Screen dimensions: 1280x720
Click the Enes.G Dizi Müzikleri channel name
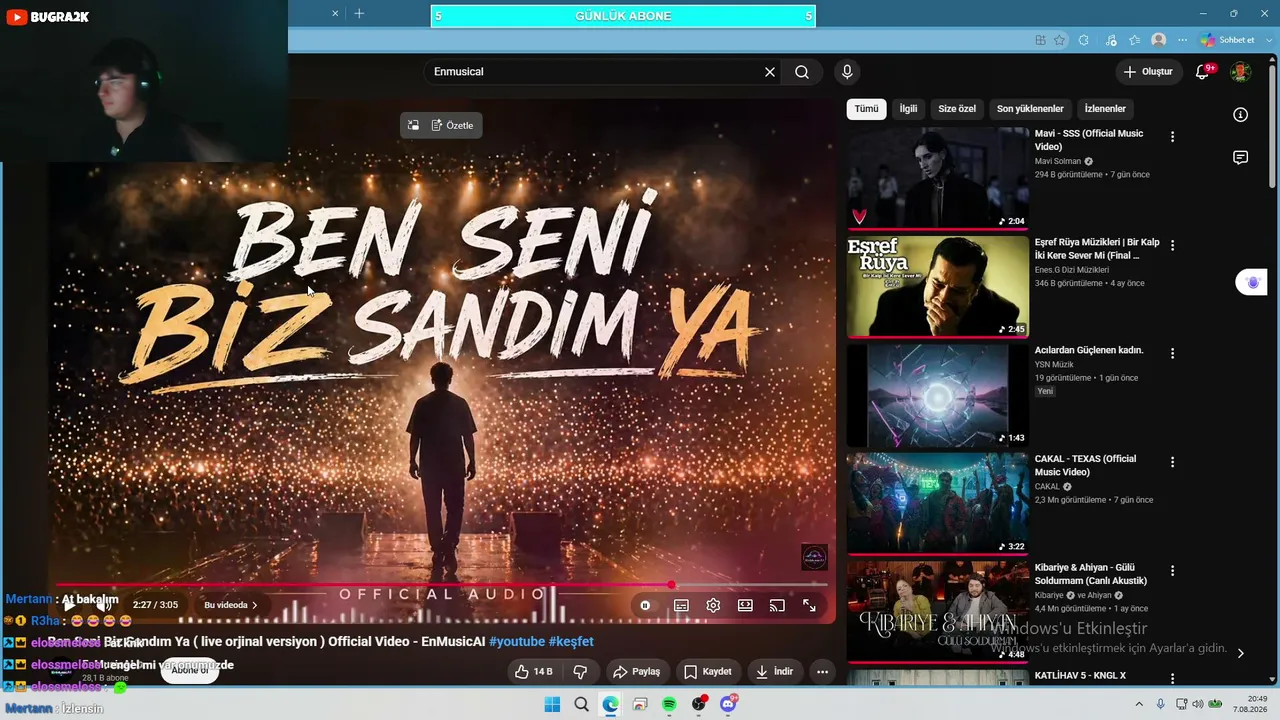pos(1072,270)
